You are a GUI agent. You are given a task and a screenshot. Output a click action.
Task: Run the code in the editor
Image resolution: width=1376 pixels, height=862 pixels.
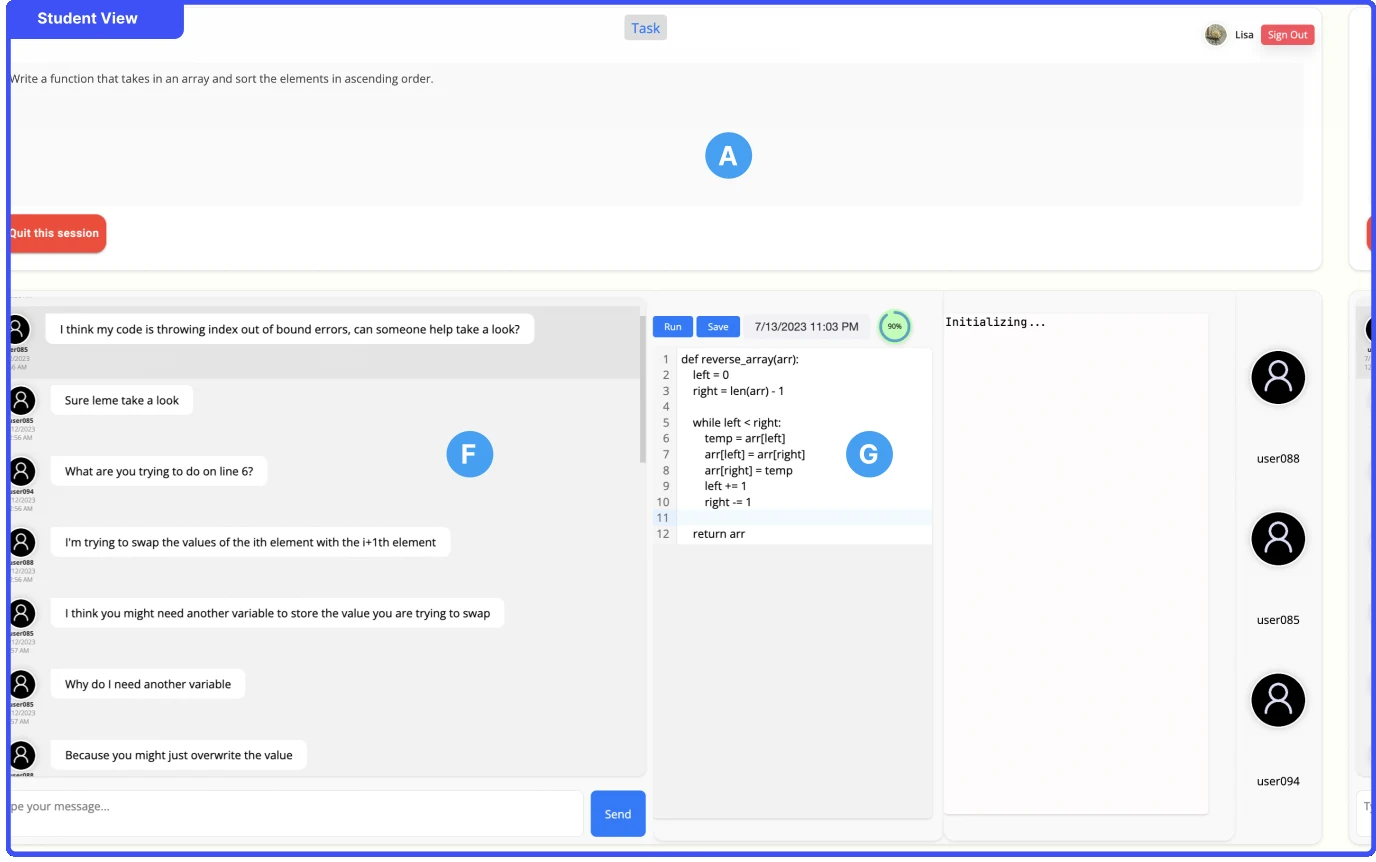click(673, 327)
